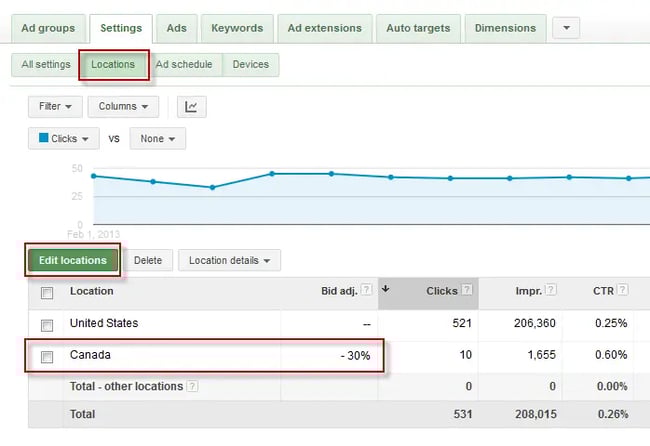The height and width of the screenshot is (446, 650).
Task: Click the blue Clicks metric color swatch
Action: click(x=44, y=139)
